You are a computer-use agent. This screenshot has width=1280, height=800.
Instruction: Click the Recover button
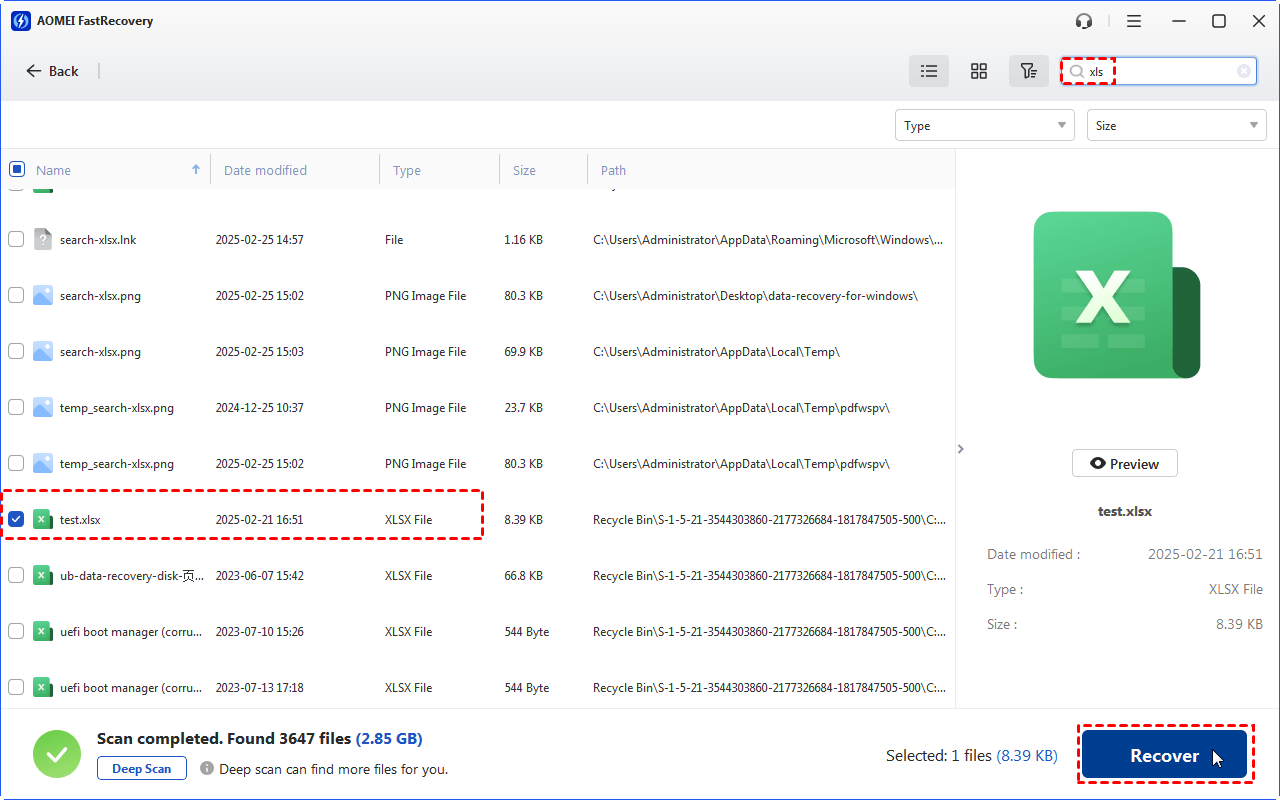tap(1165, 755)
